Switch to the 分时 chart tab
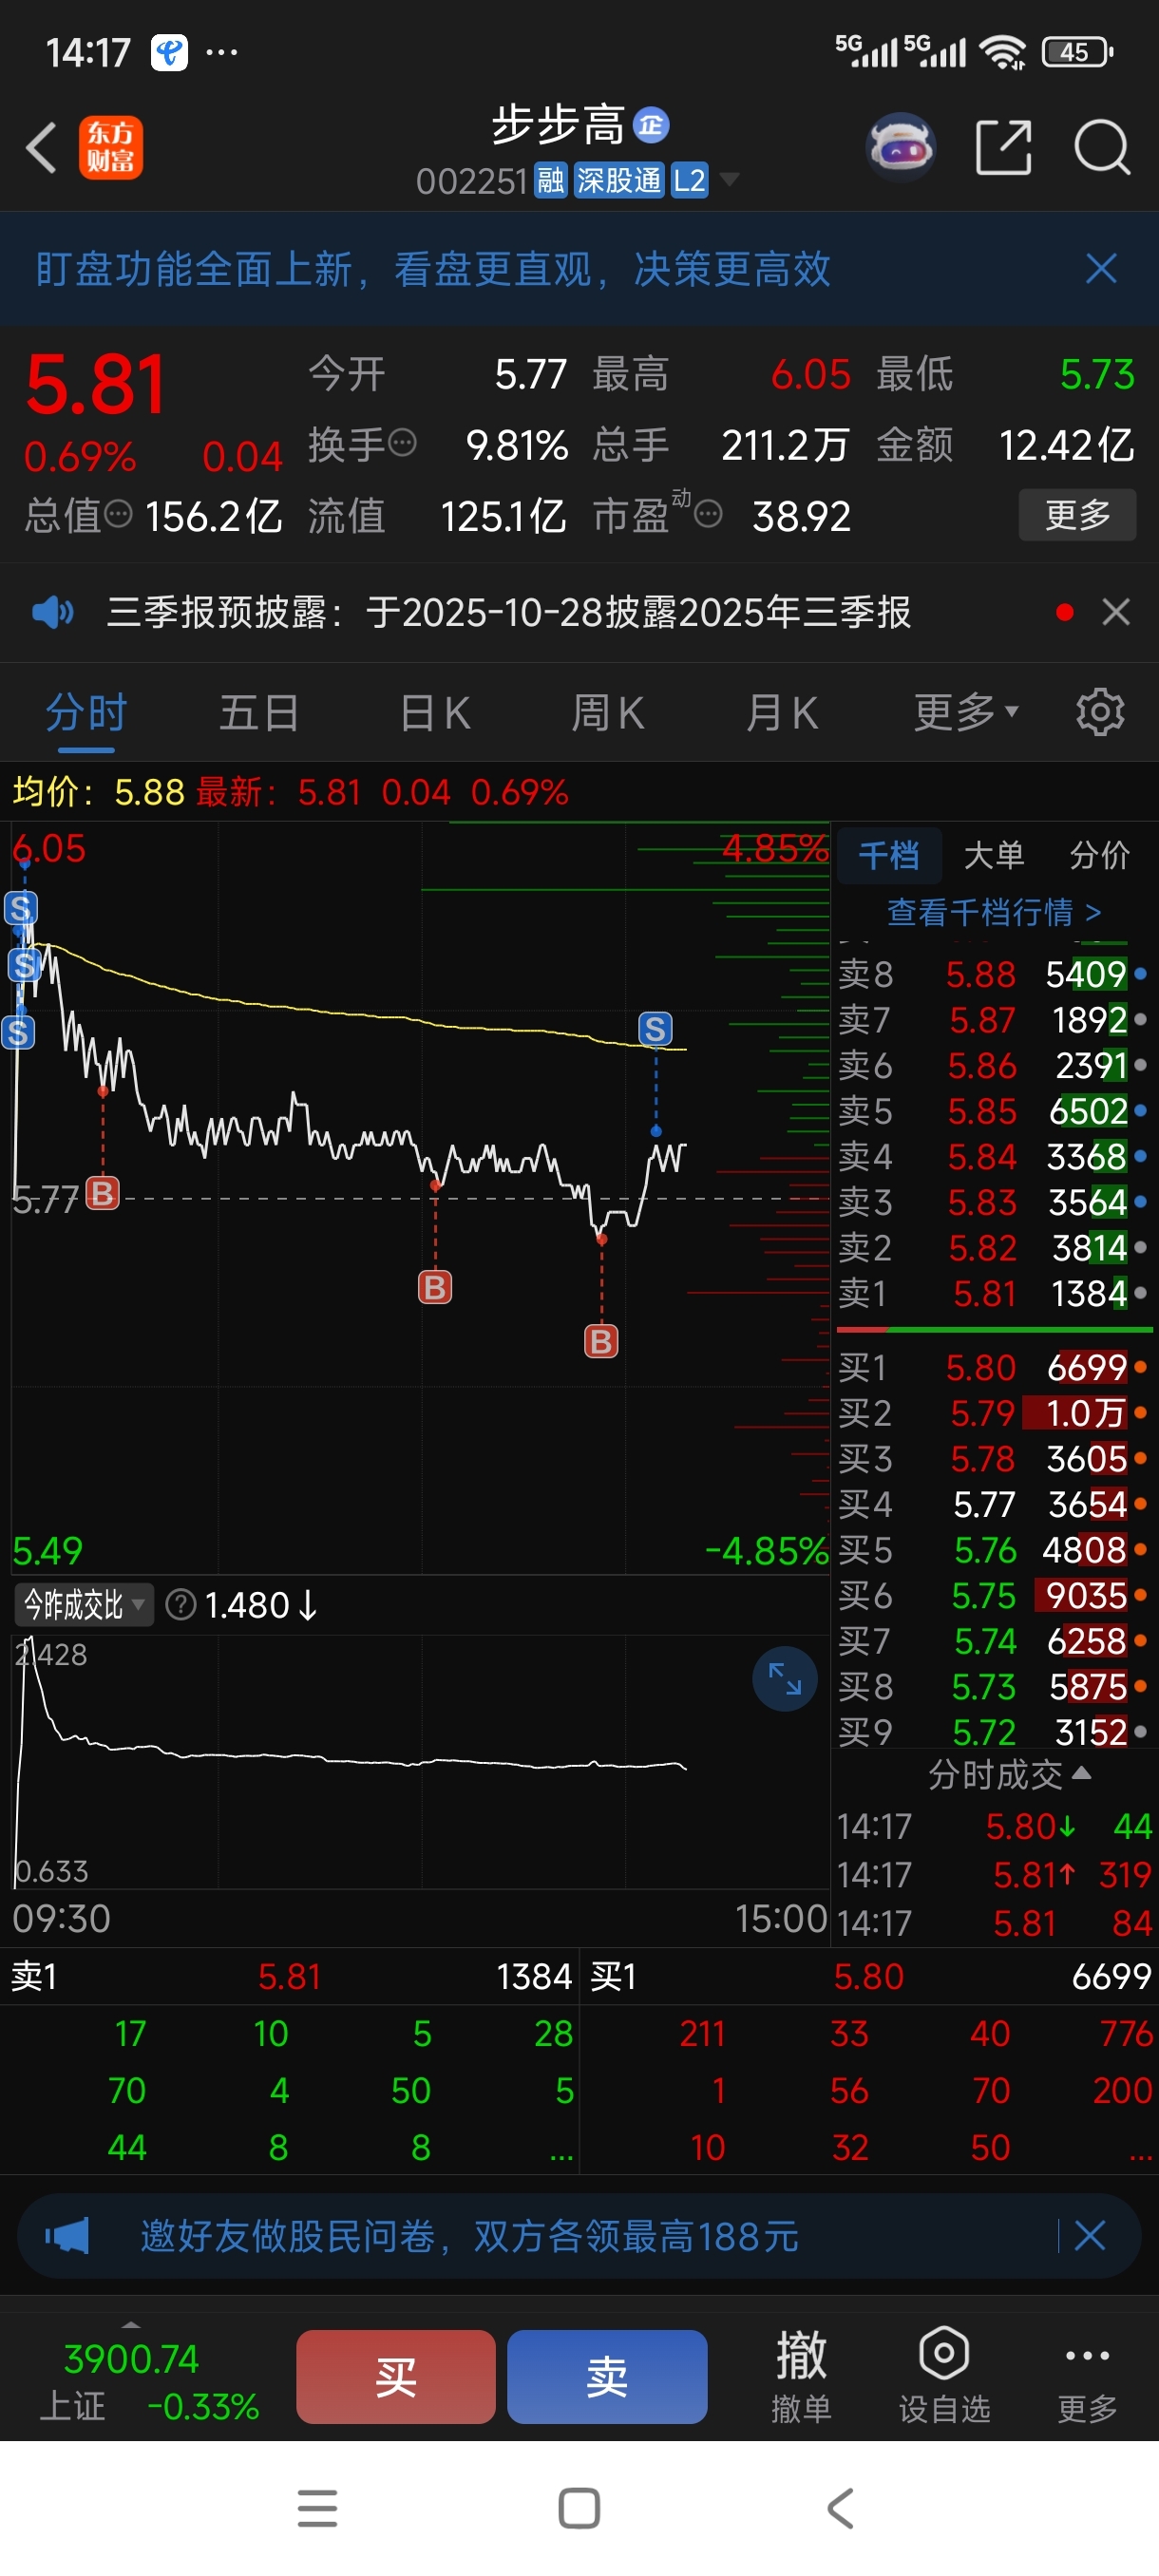 tap(86, 714)
